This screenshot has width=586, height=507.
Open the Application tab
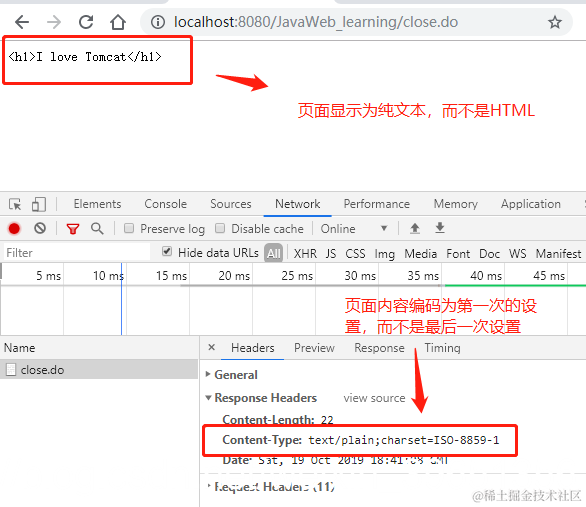[531, 204]
